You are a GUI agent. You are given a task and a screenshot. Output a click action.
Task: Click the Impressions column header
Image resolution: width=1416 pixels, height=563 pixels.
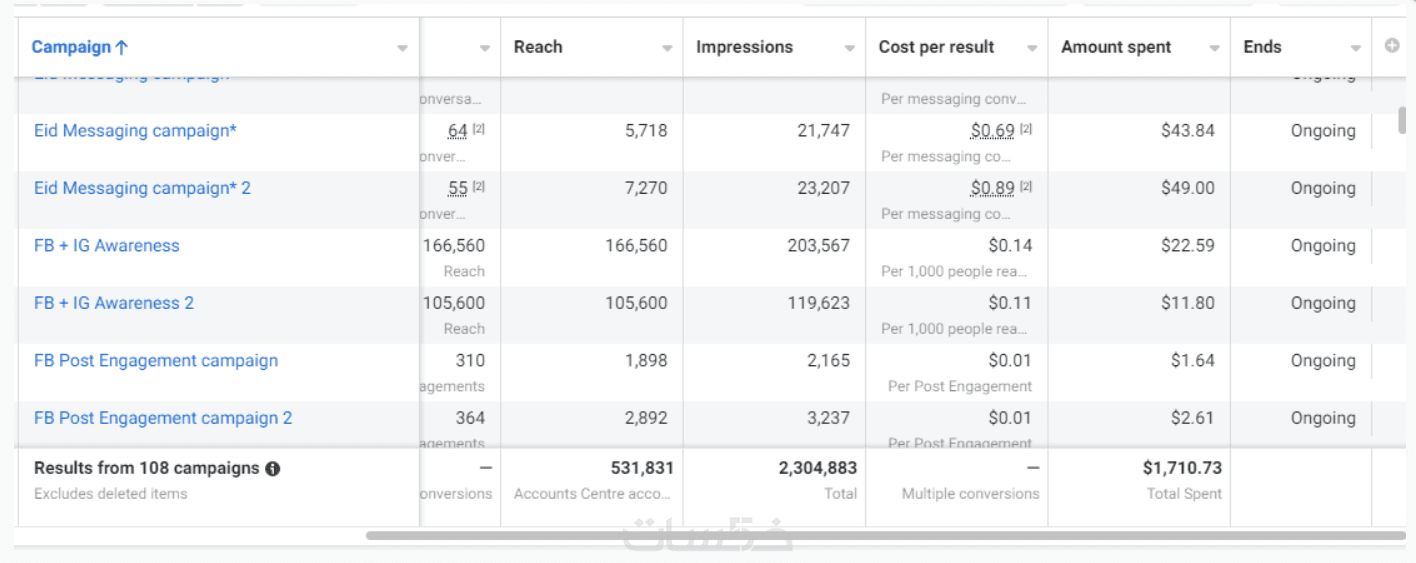[x=744, y=47]
